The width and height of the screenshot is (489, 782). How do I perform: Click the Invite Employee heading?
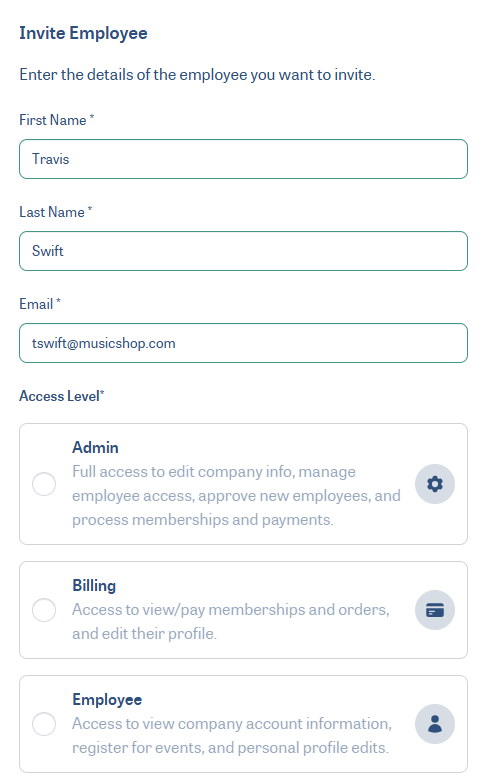coord(83,33)
